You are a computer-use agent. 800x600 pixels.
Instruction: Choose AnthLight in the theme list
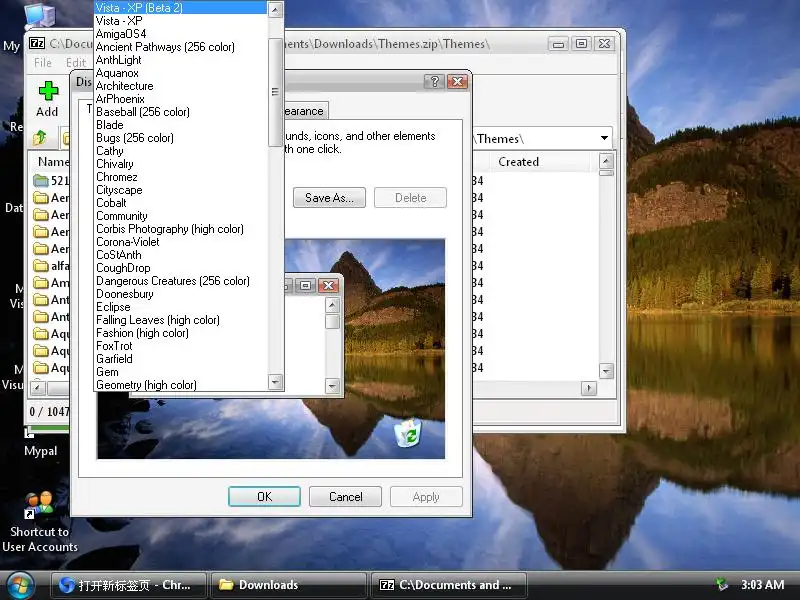coord(181,60)
